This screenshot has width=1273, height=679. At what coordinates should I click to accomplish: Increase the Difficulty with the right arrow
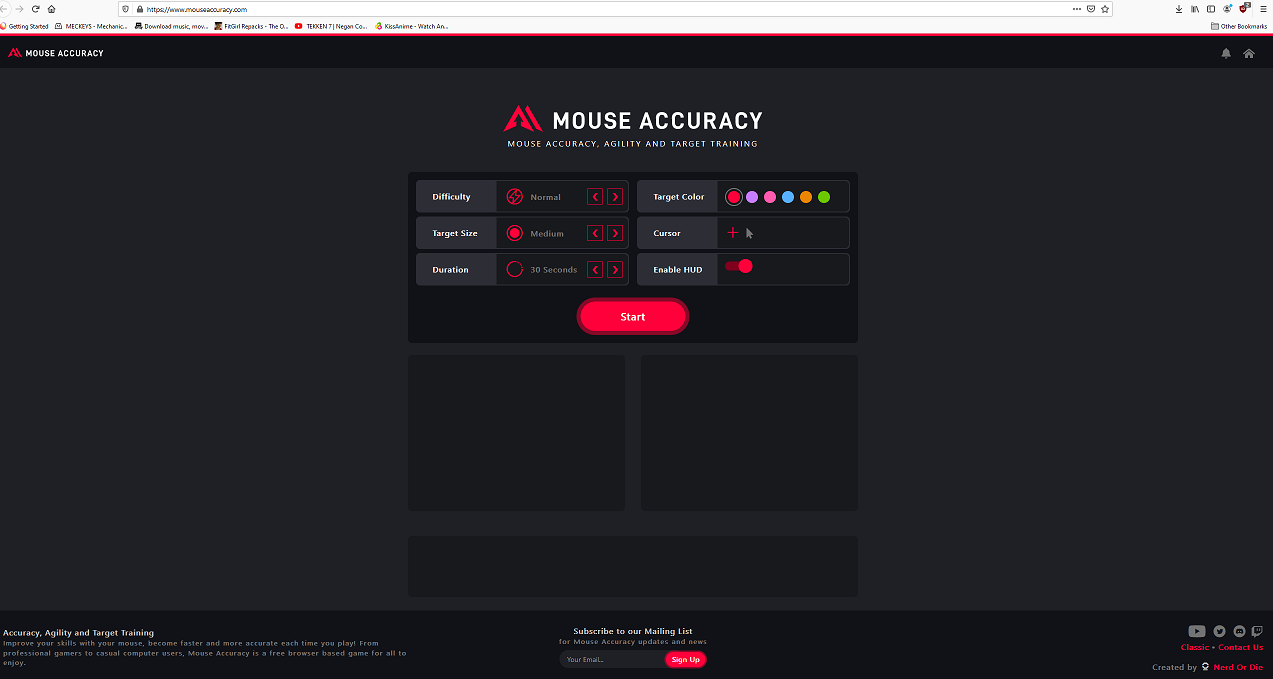pyautogui.click(x=615, y=197)
